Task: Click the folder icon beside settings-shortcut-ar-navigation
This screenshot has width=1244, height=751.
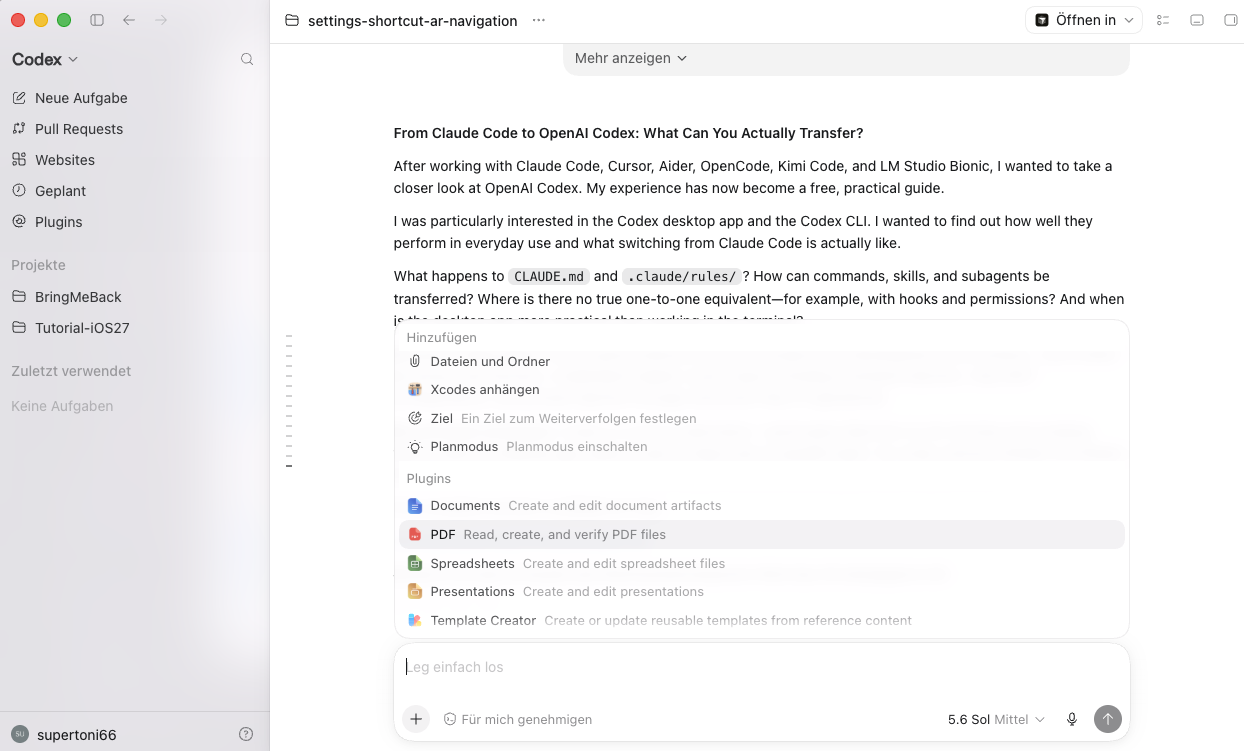Action: click(292, 20)
